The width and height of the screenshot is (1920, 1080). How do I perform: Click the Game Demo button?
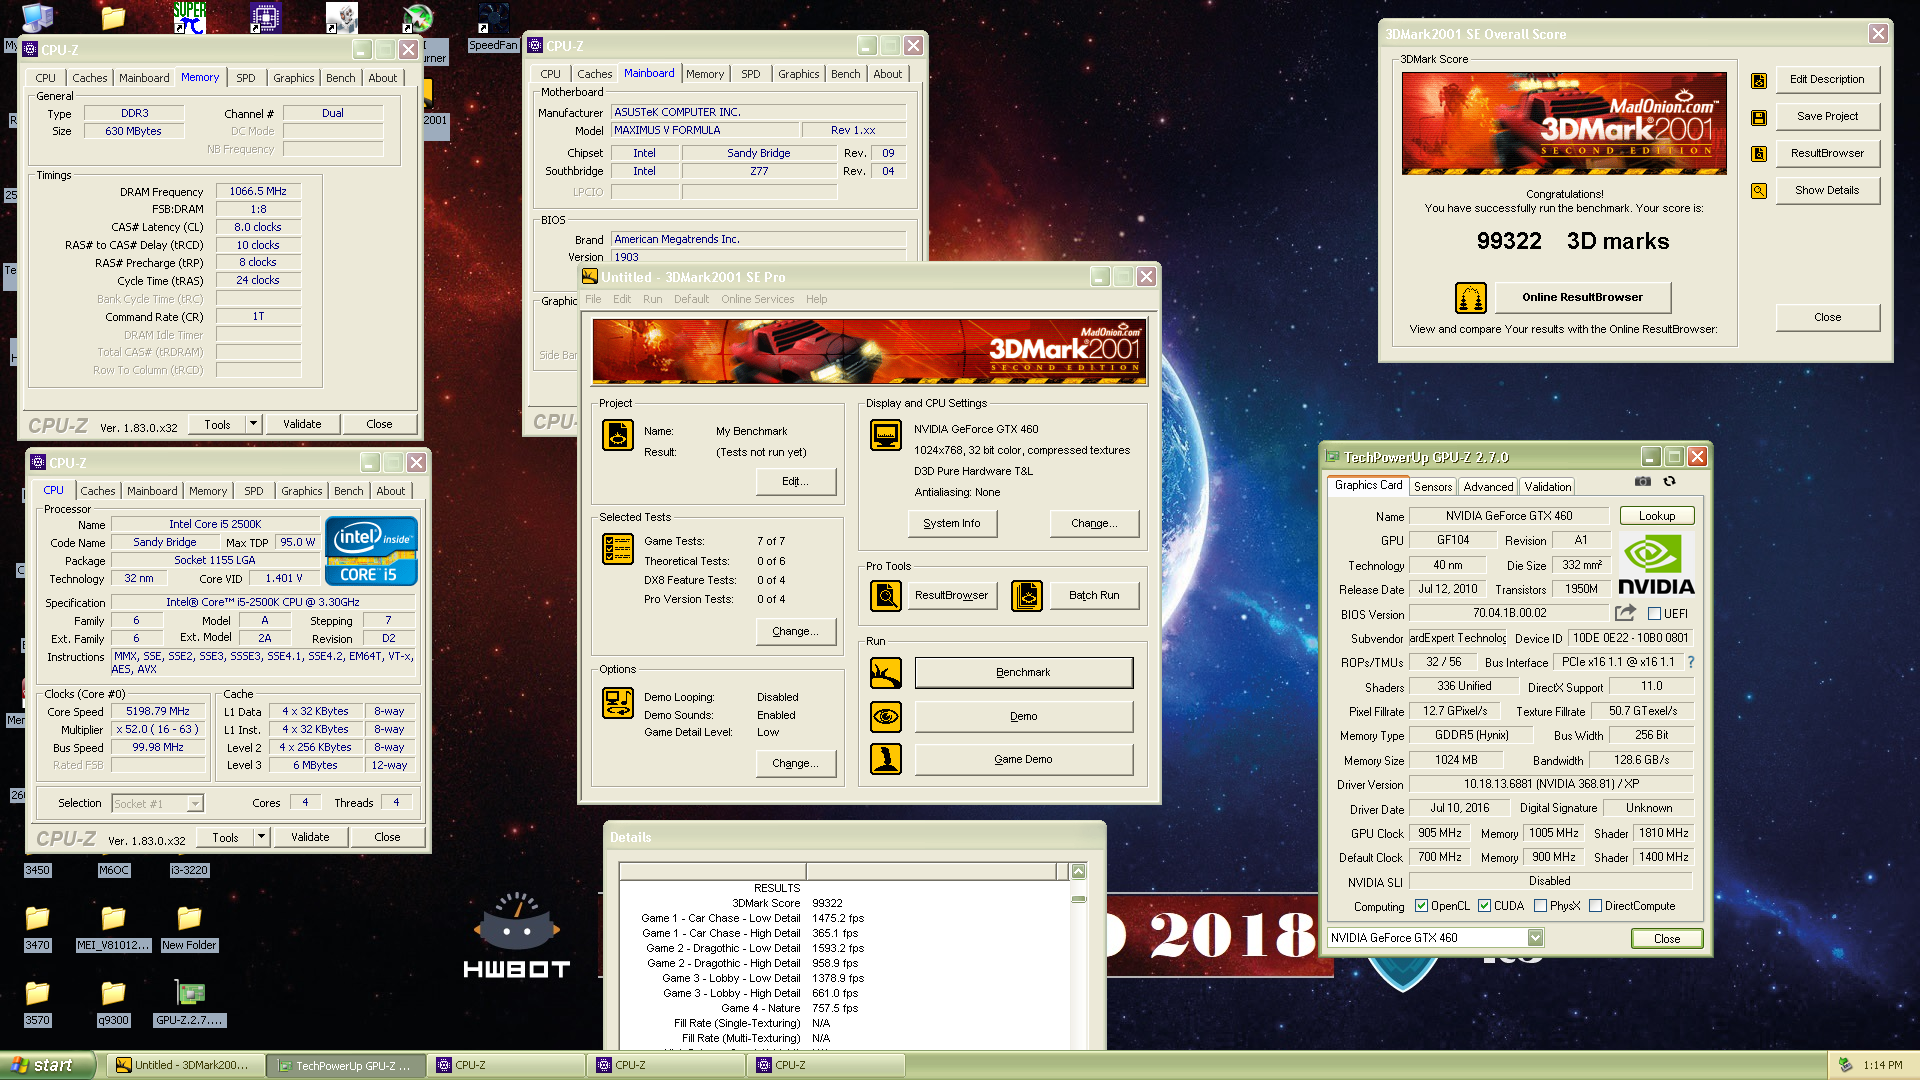click(x=1023, y=760)
